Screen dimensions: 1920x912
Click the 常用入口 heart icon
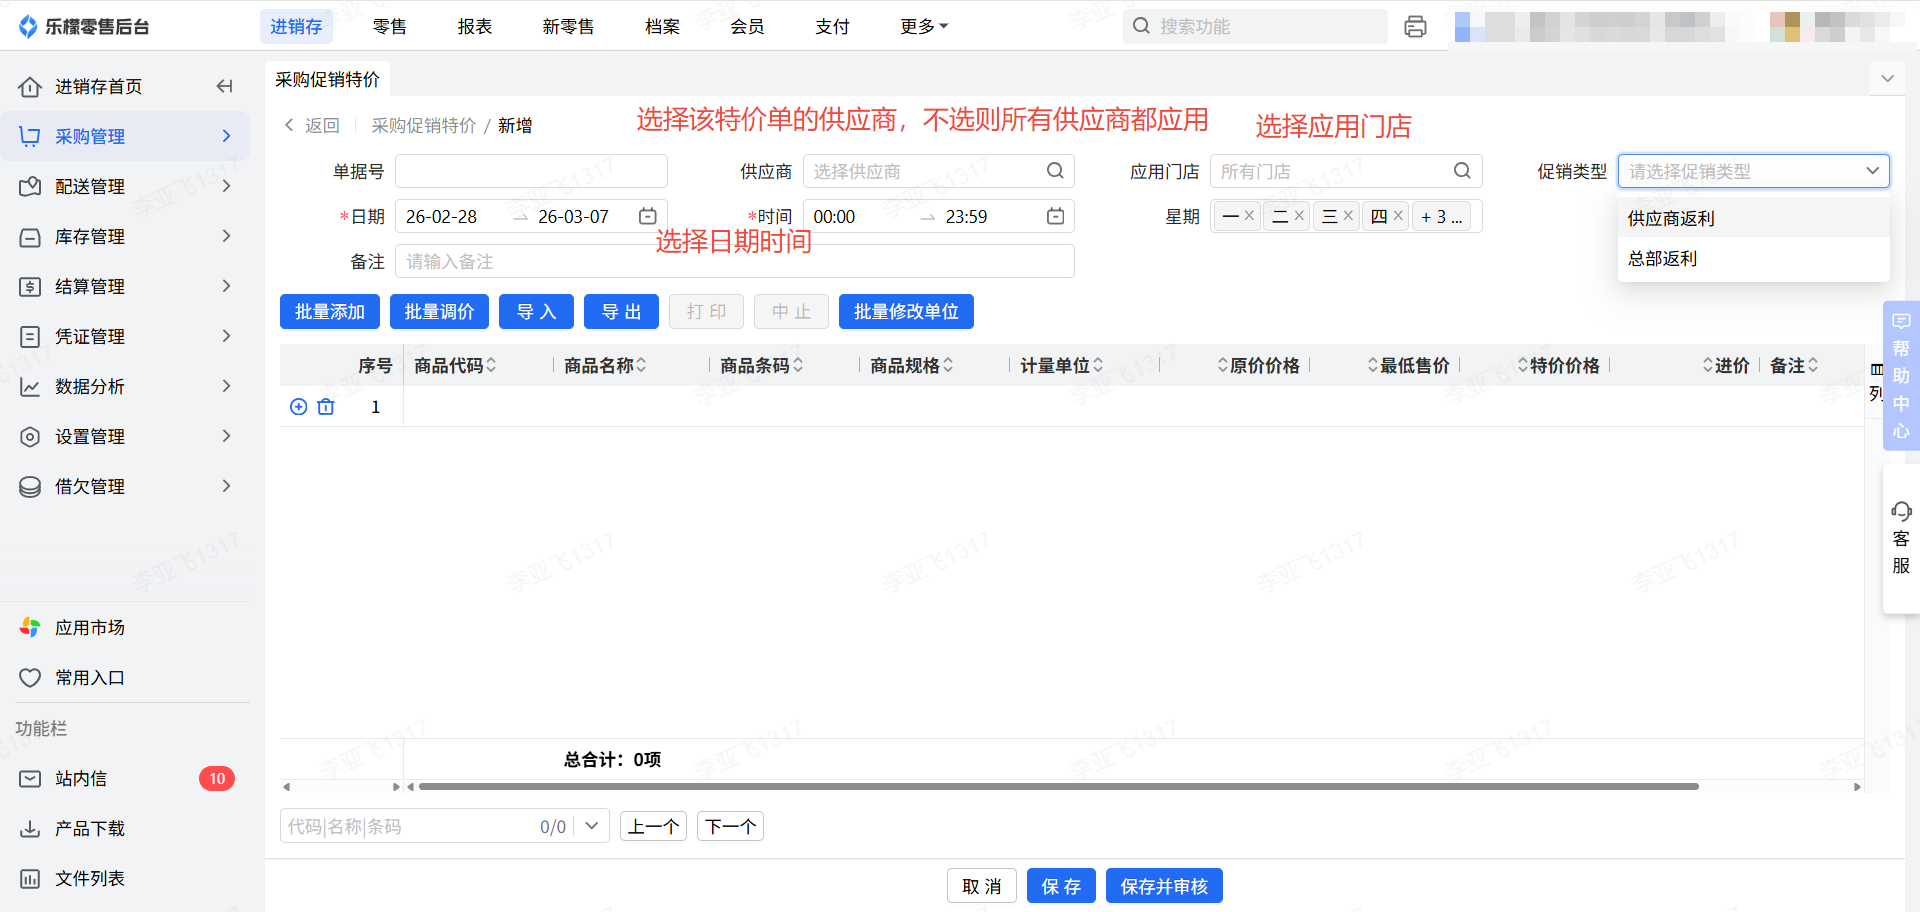click(x=30, y=677)
